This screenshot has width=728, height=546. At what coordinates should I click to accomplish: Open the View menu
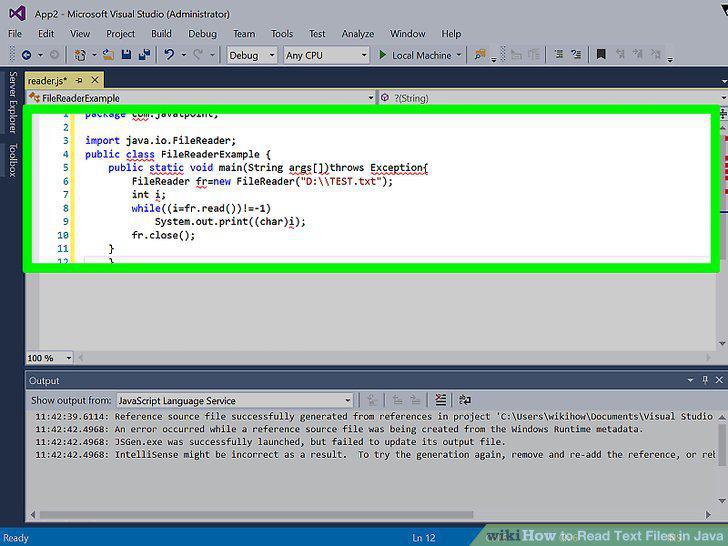[x=80, y=34]
